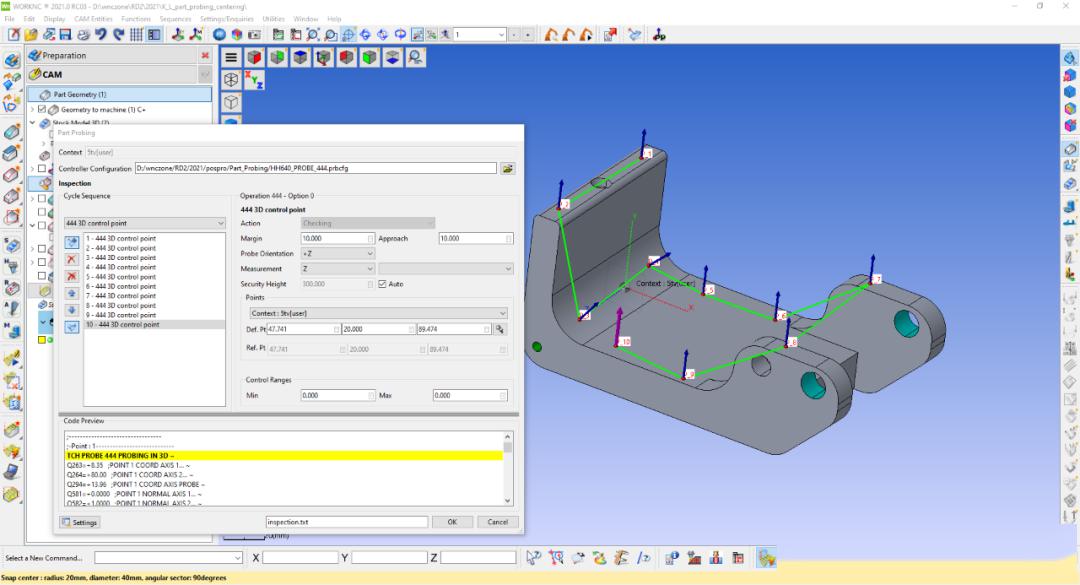Open the Probe Orientation dropdown
This screenshot has height=585, width=1080.
(x=338, y=254)
